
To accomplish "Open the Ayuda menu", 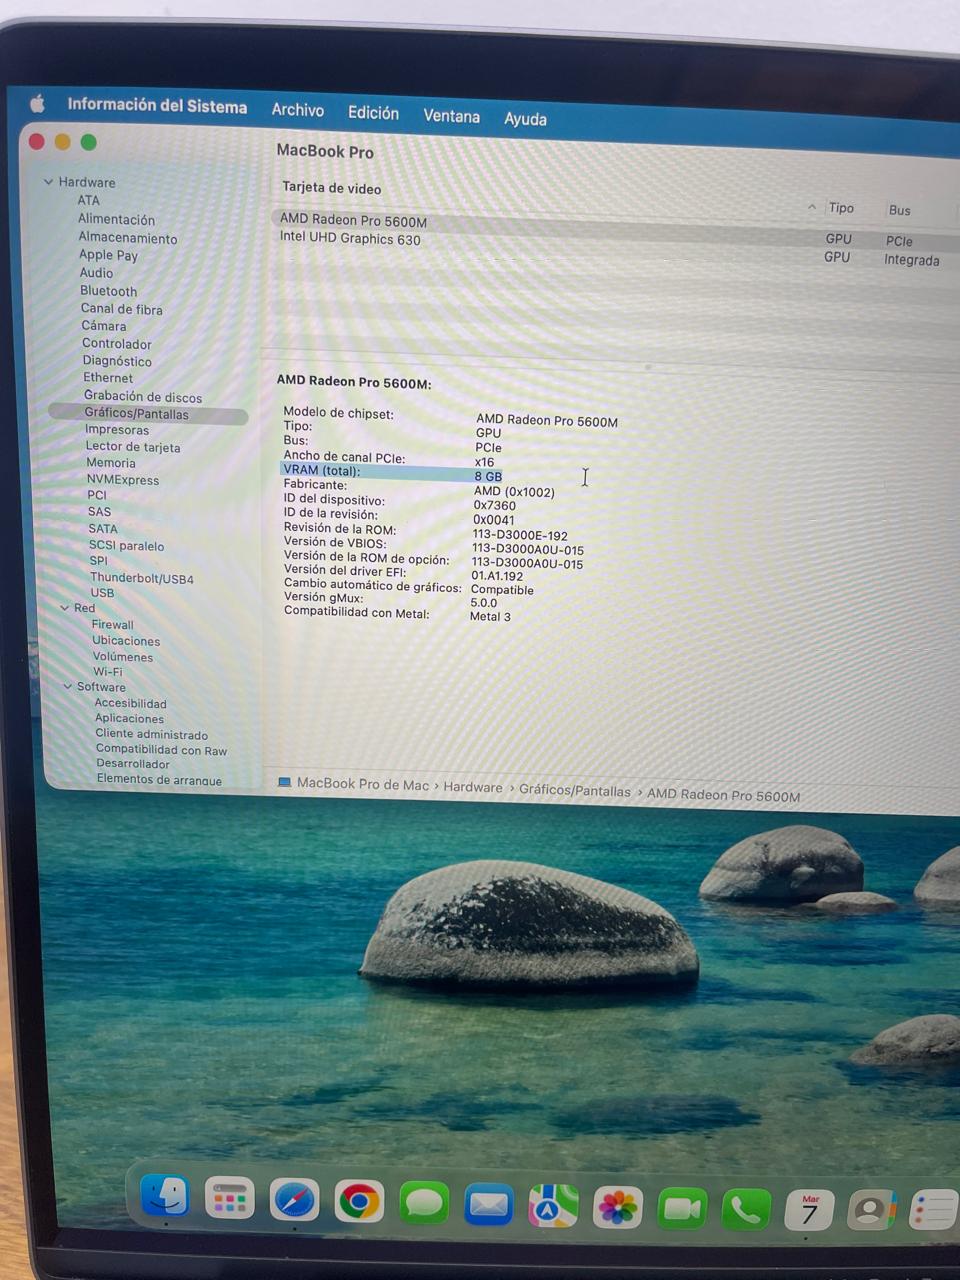I will [525, 119].
